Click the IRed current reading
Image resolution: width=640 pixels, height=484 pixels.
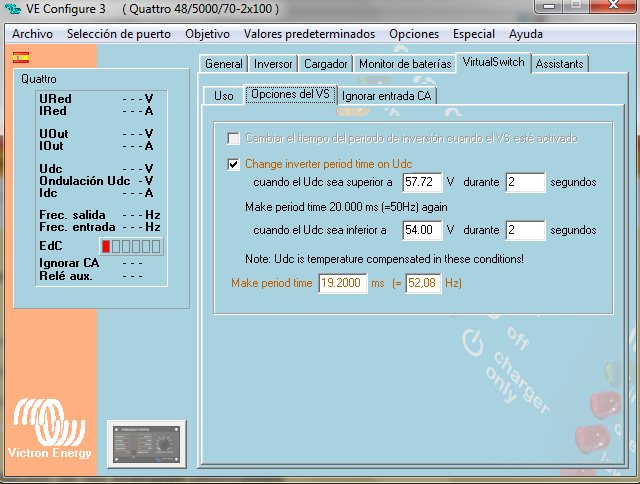(138, 111)
